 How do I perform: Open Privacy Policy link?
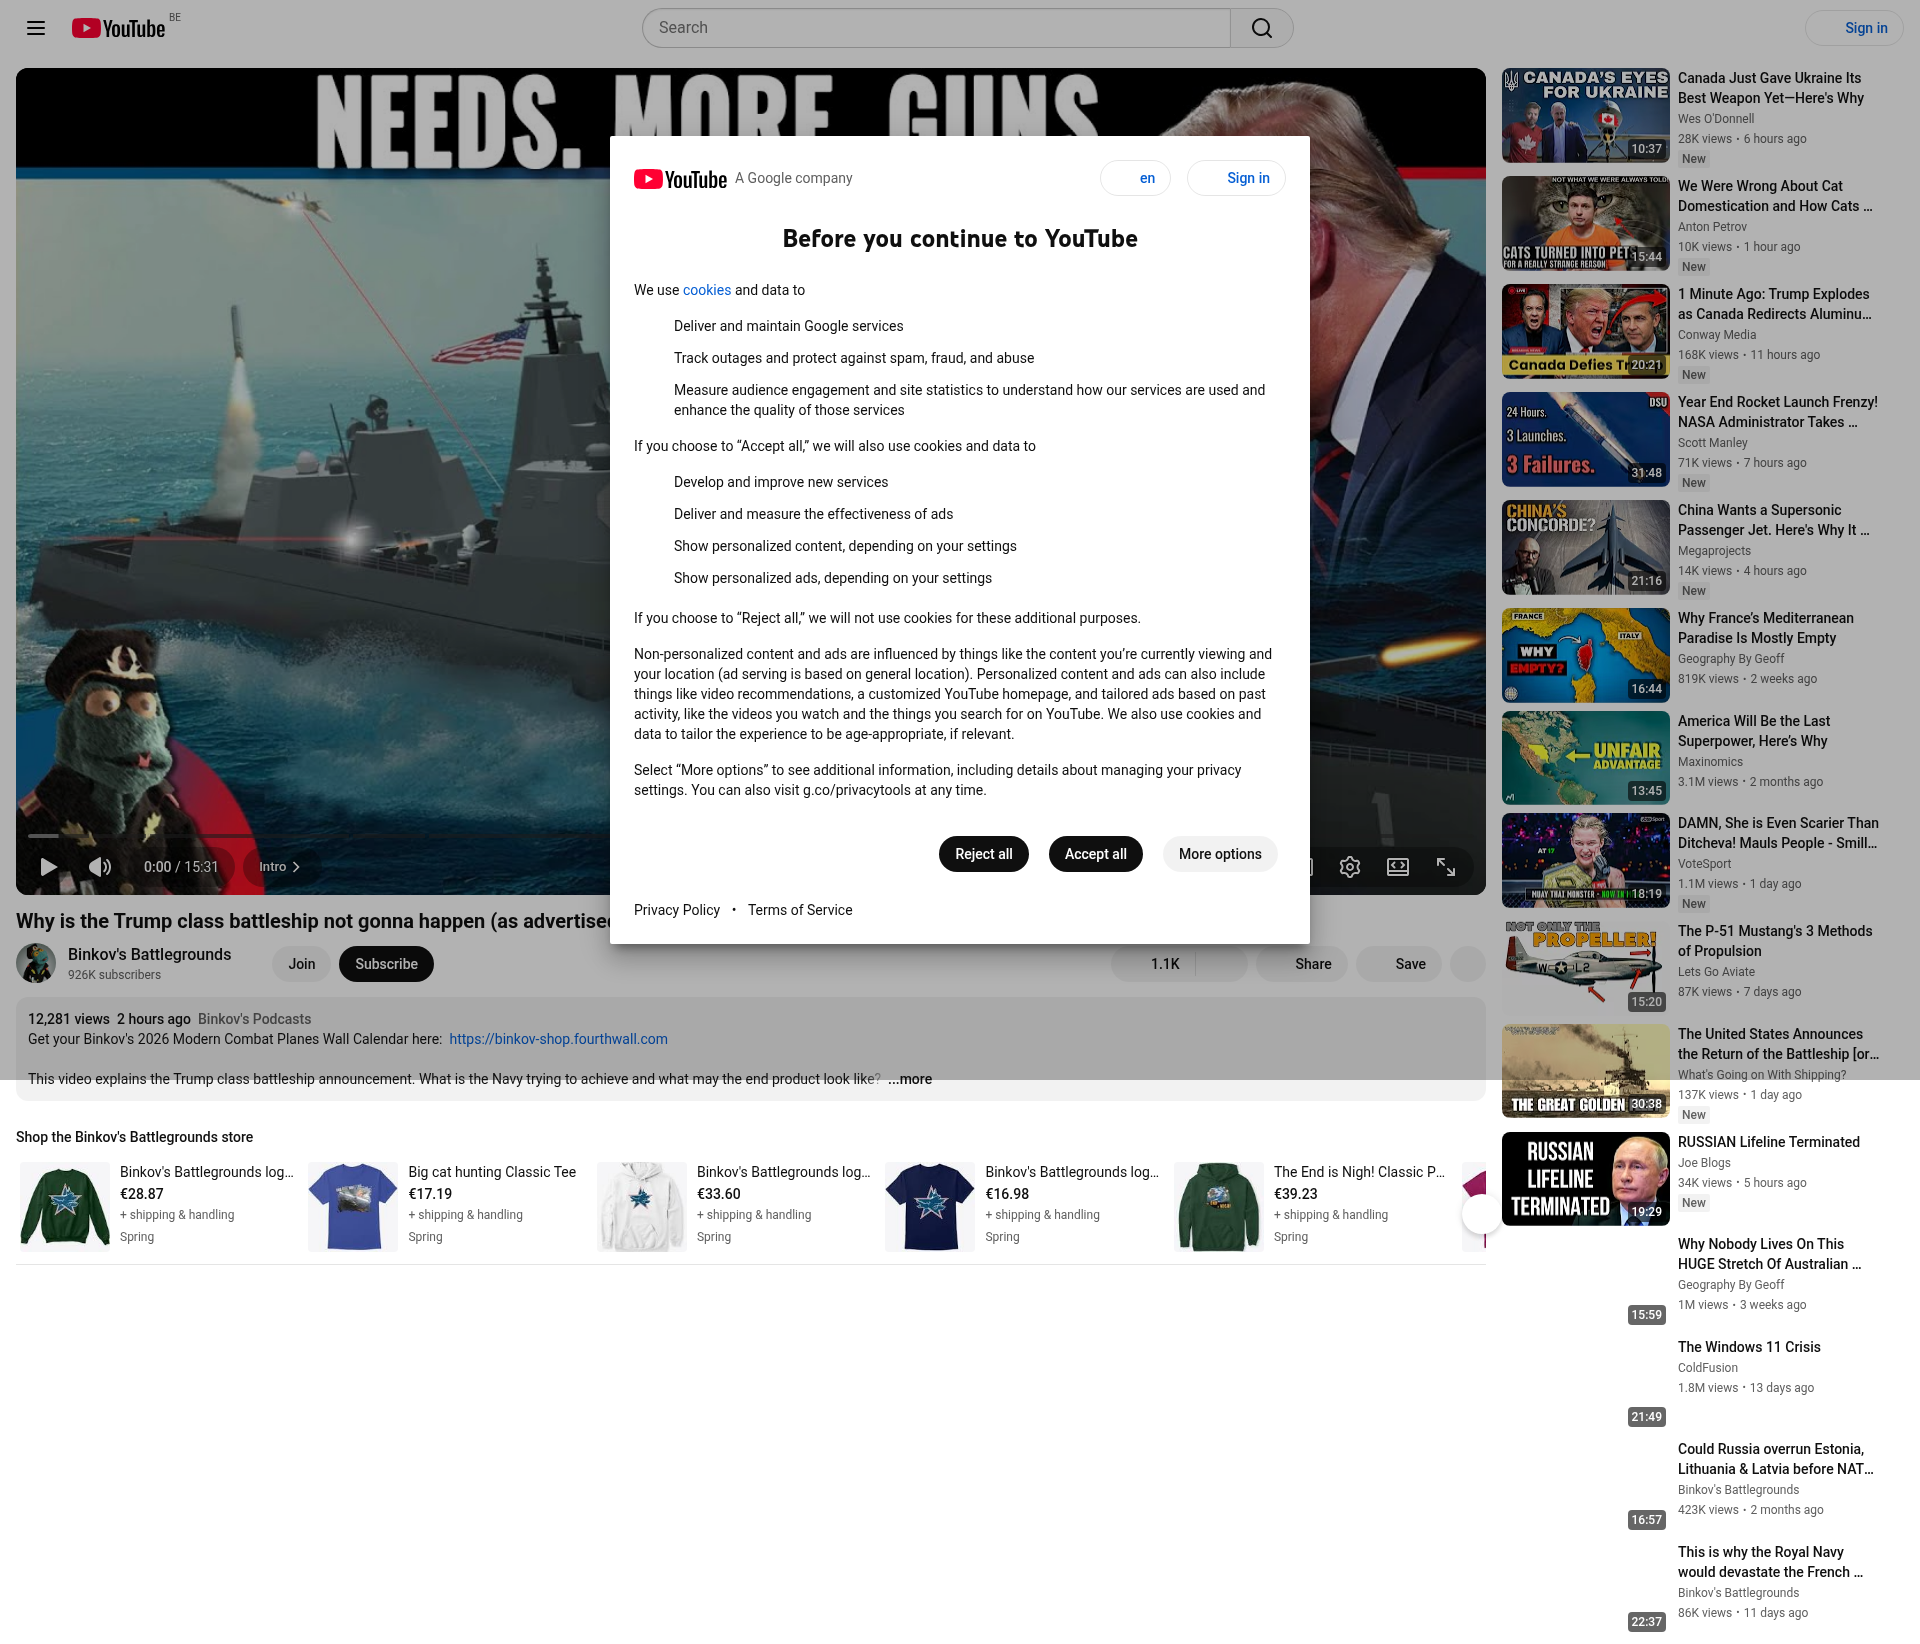tap(677, 910)
